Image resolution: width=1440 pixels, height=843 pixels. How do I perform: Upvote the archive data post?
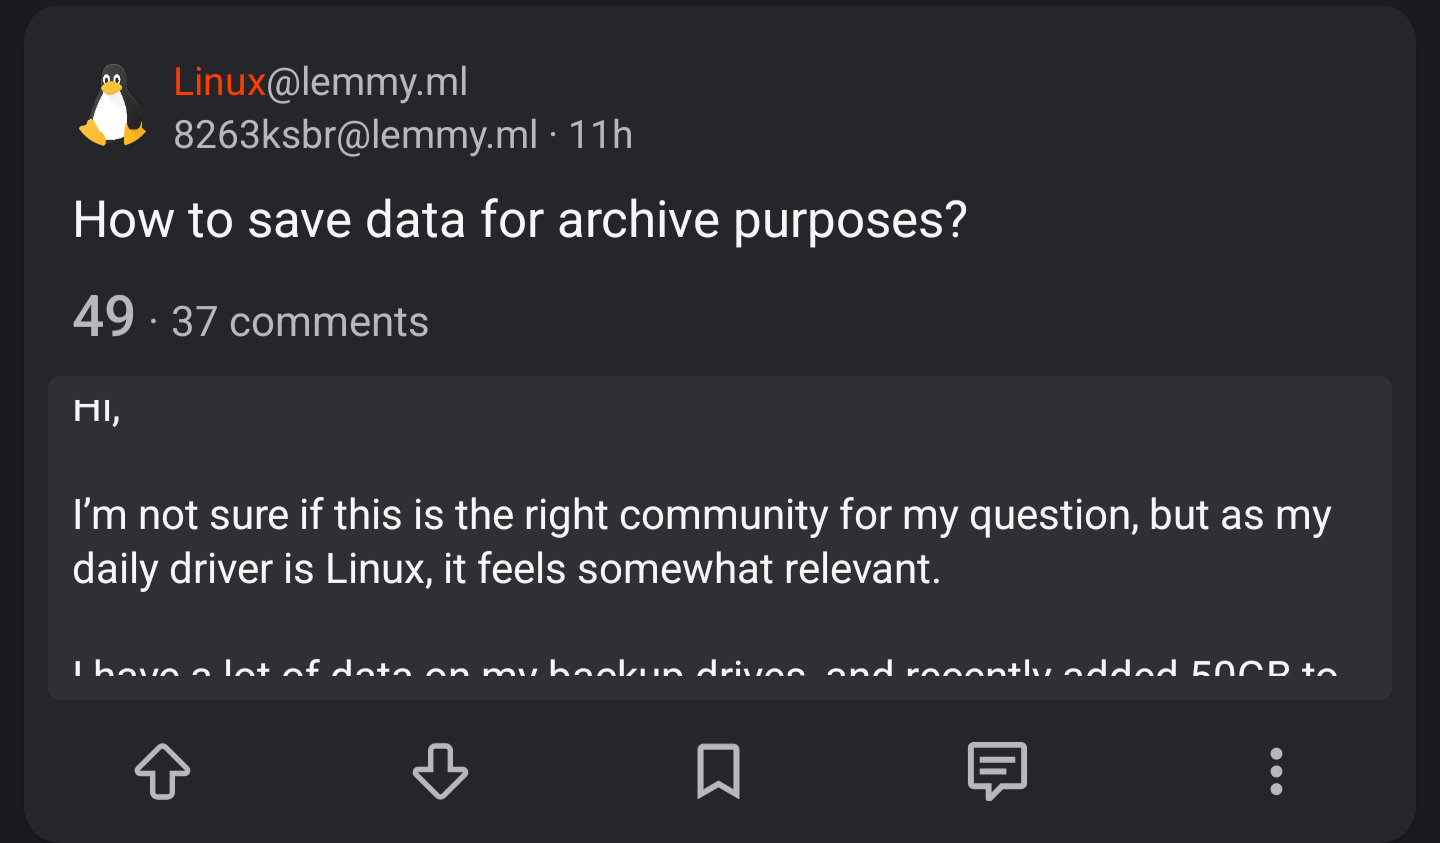[x=163, y=771]
